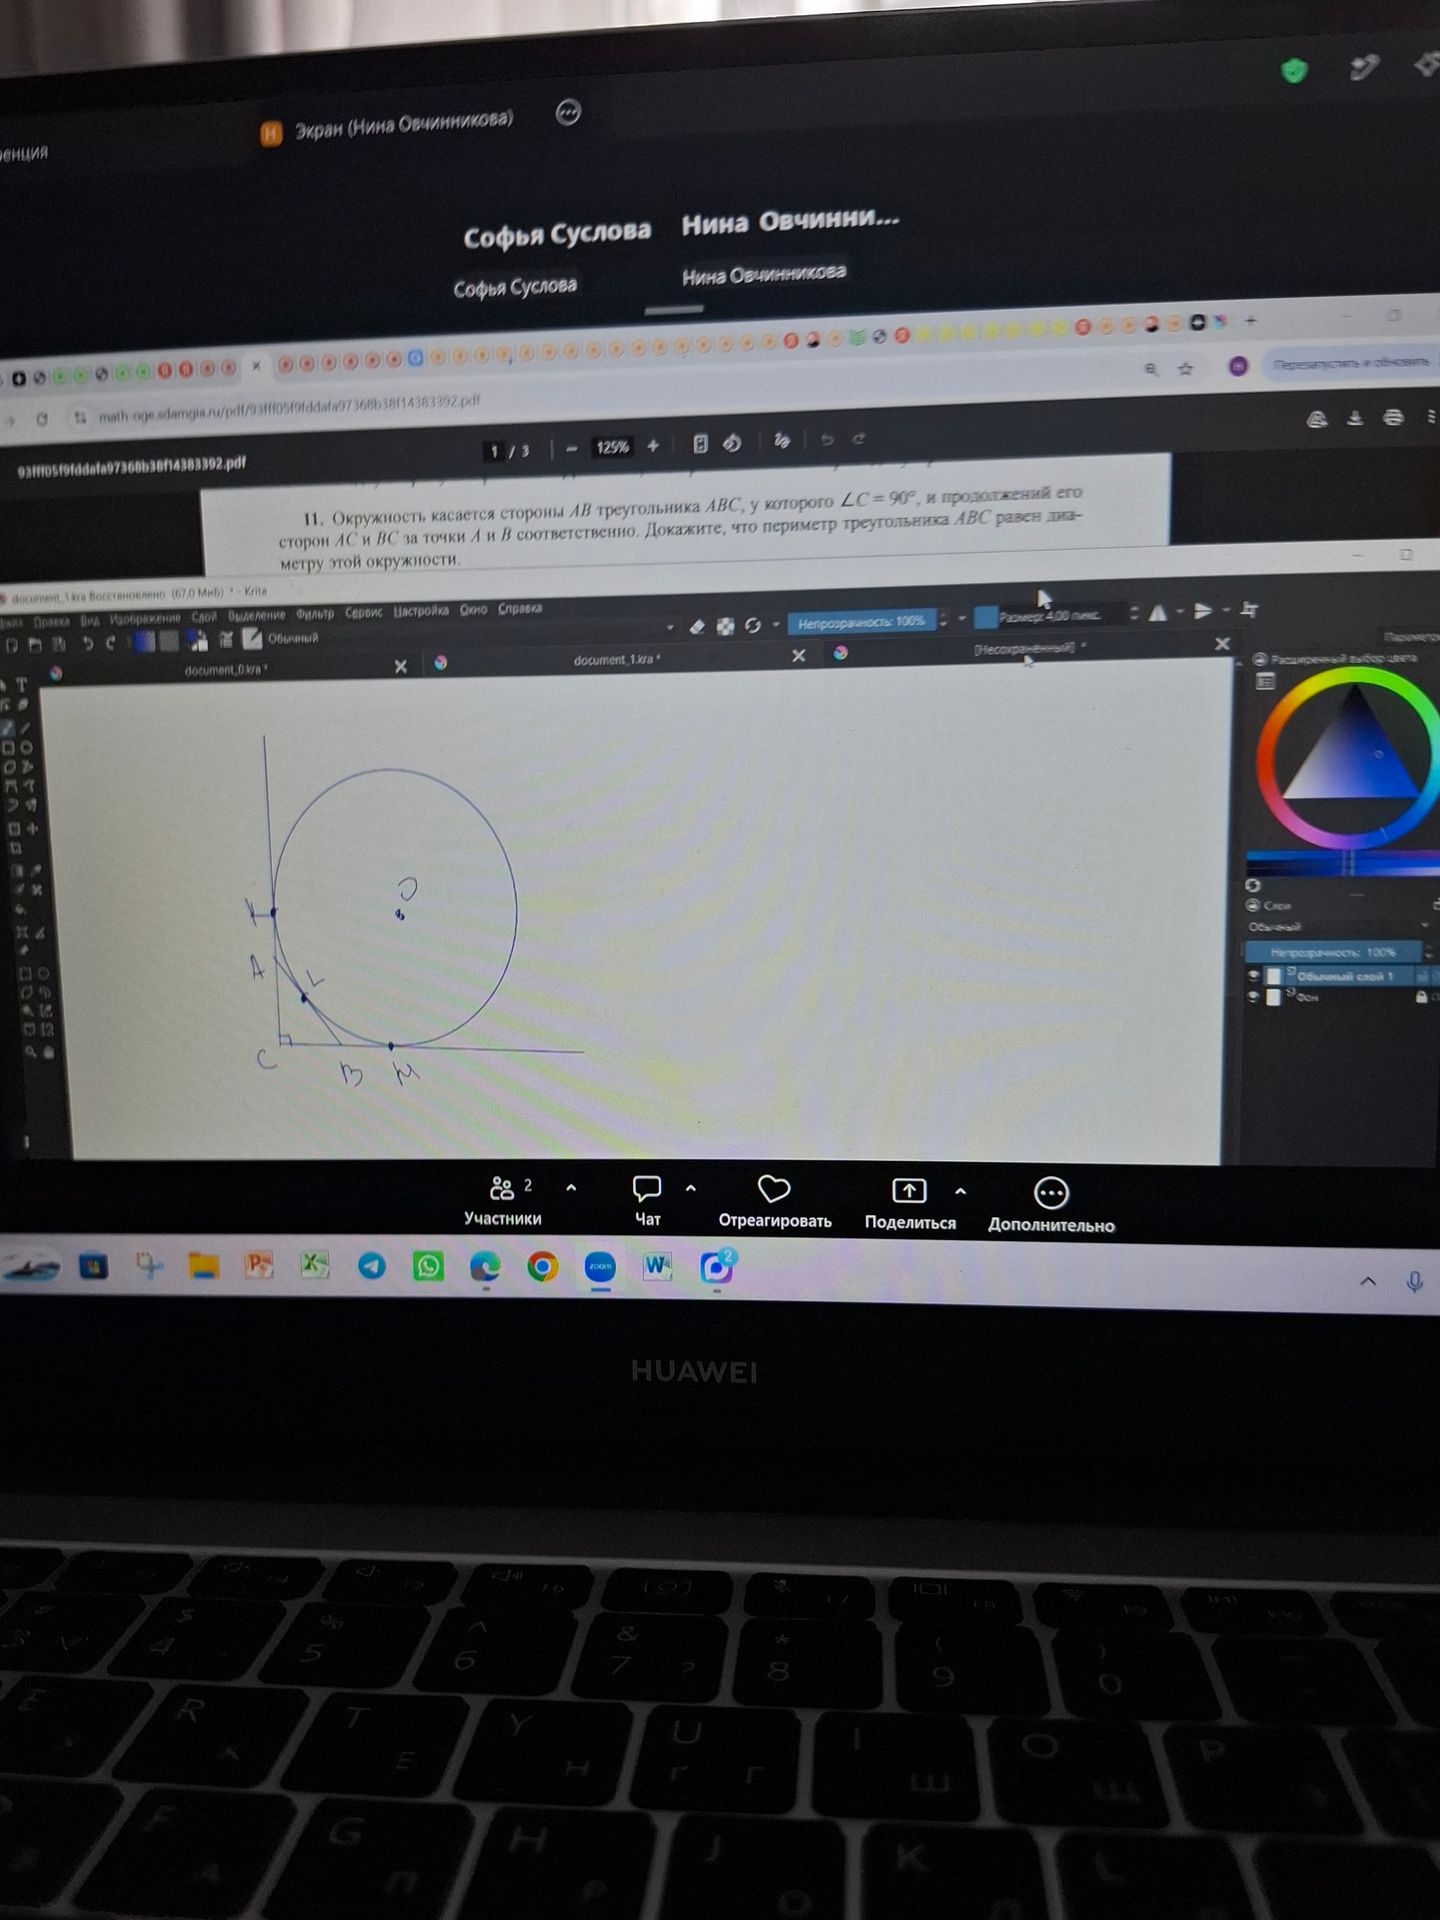Adjust toolbar Непрозрачность 100% slider
This screenshot has width=1440, height=1920.
[862, 622]
